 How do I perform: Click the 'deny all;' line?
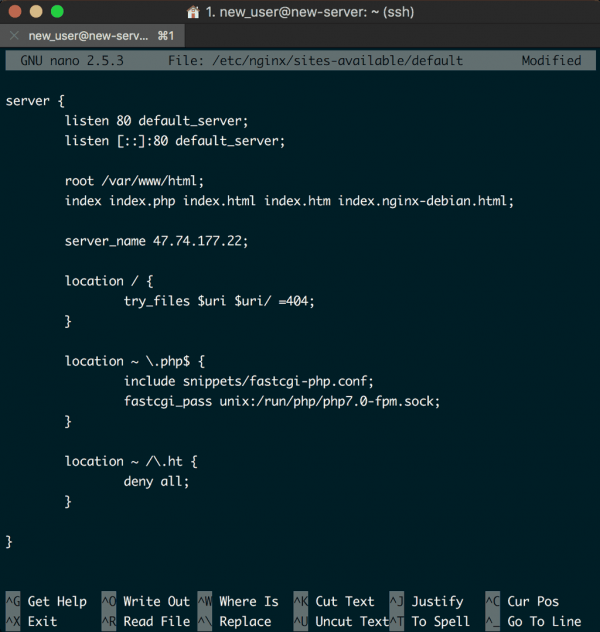(x=156, y=482)
